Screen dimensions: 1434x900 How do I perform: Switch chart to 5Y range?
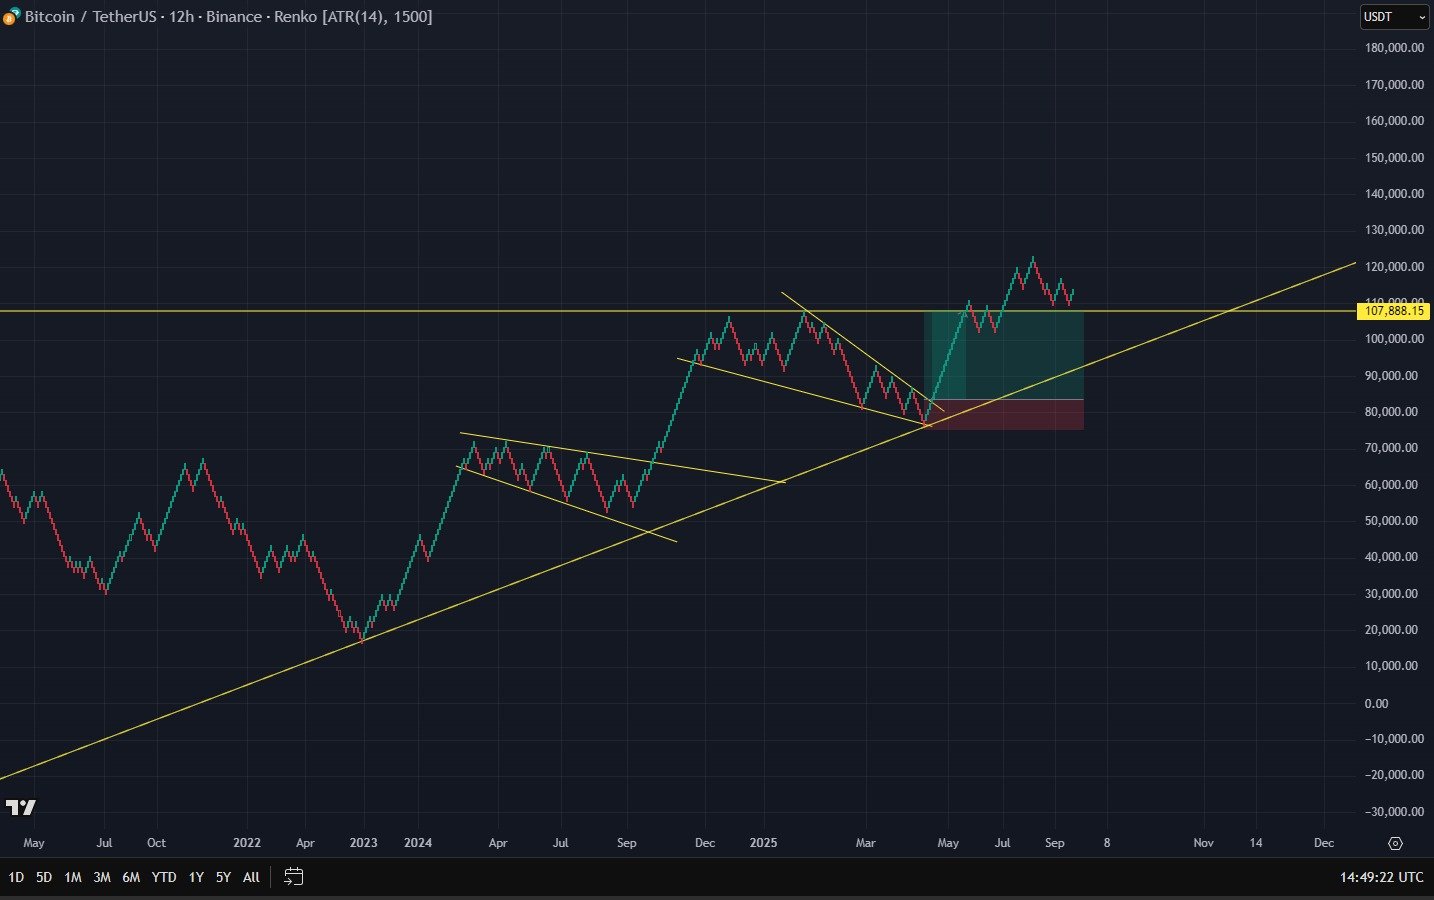[x=223, y=877]
